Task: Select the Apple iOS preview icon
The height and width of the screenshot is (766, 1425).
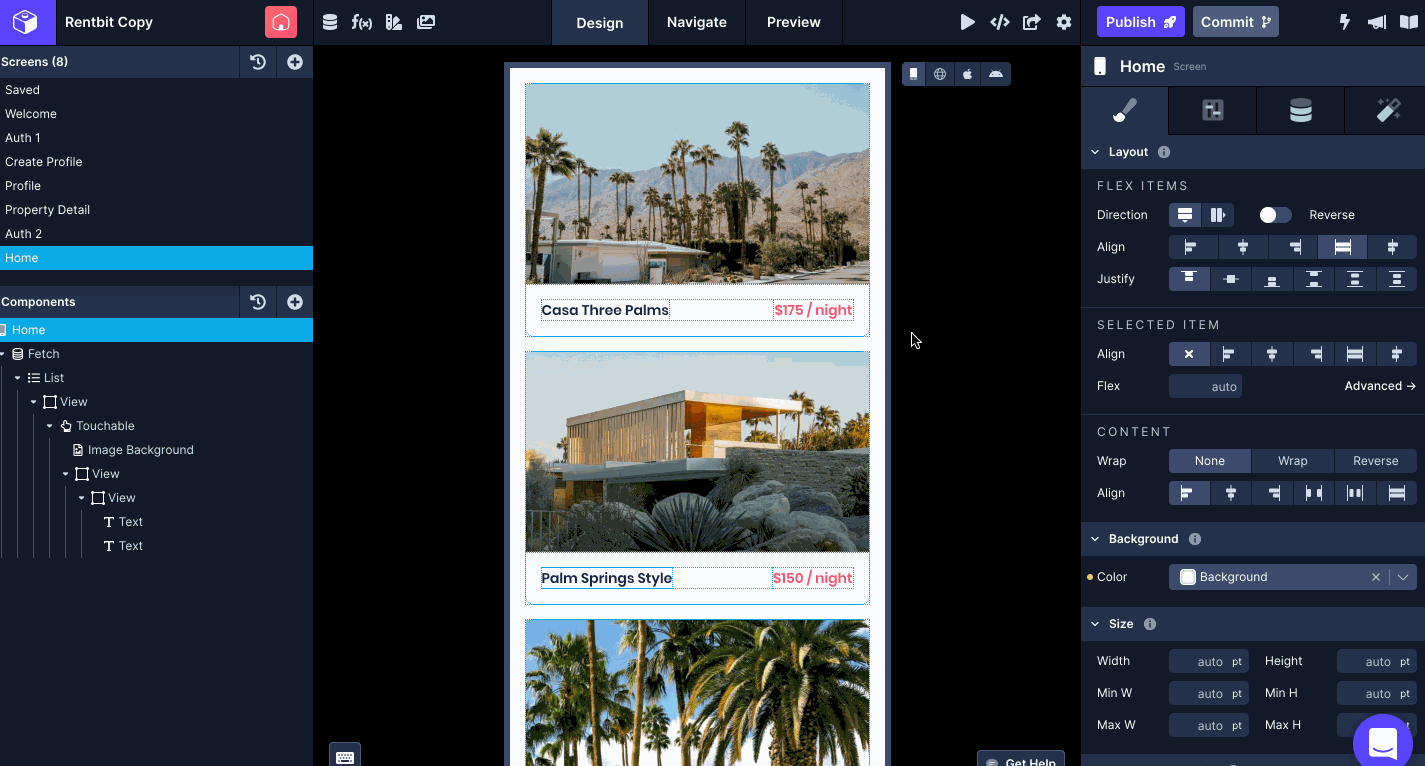Action: (x=968, y=74)
